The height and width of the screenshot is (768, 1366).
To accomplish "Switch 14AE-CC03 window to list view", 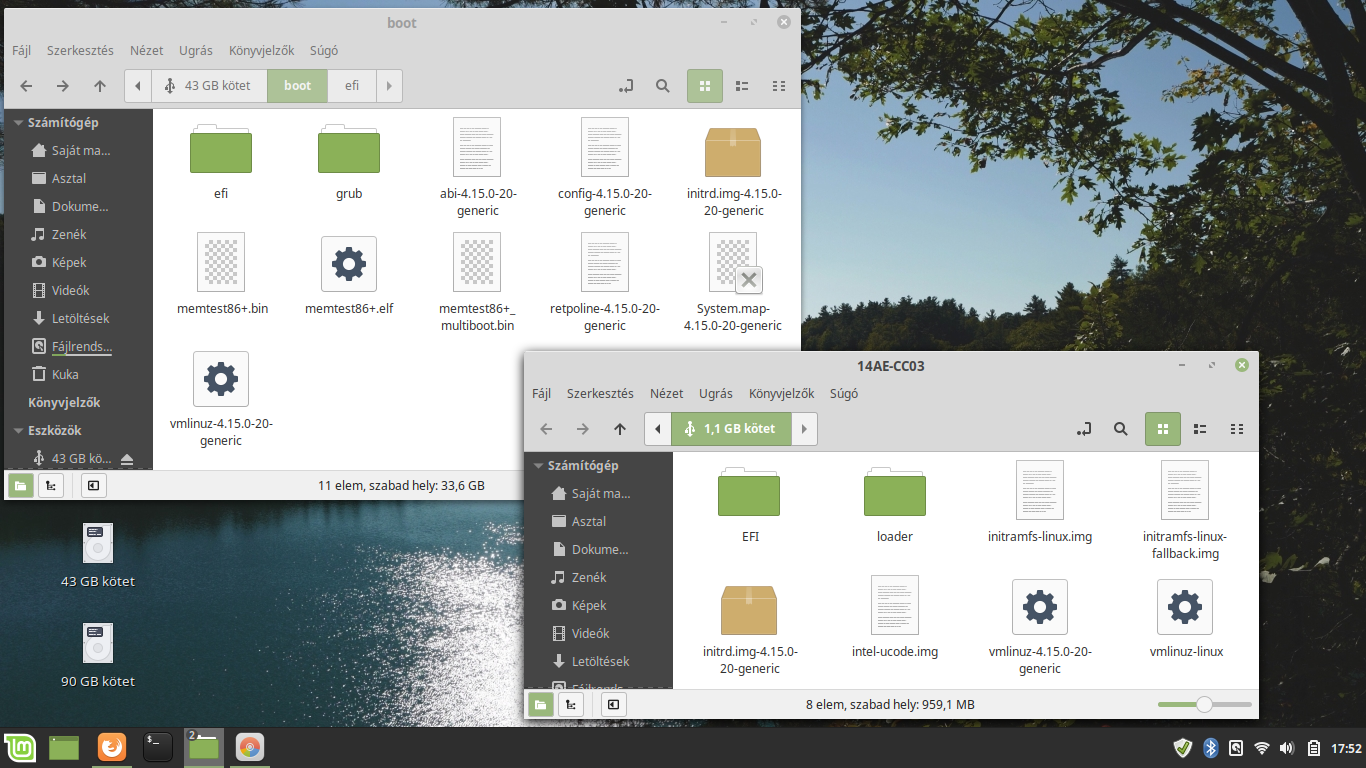I will pos(1200,429).
